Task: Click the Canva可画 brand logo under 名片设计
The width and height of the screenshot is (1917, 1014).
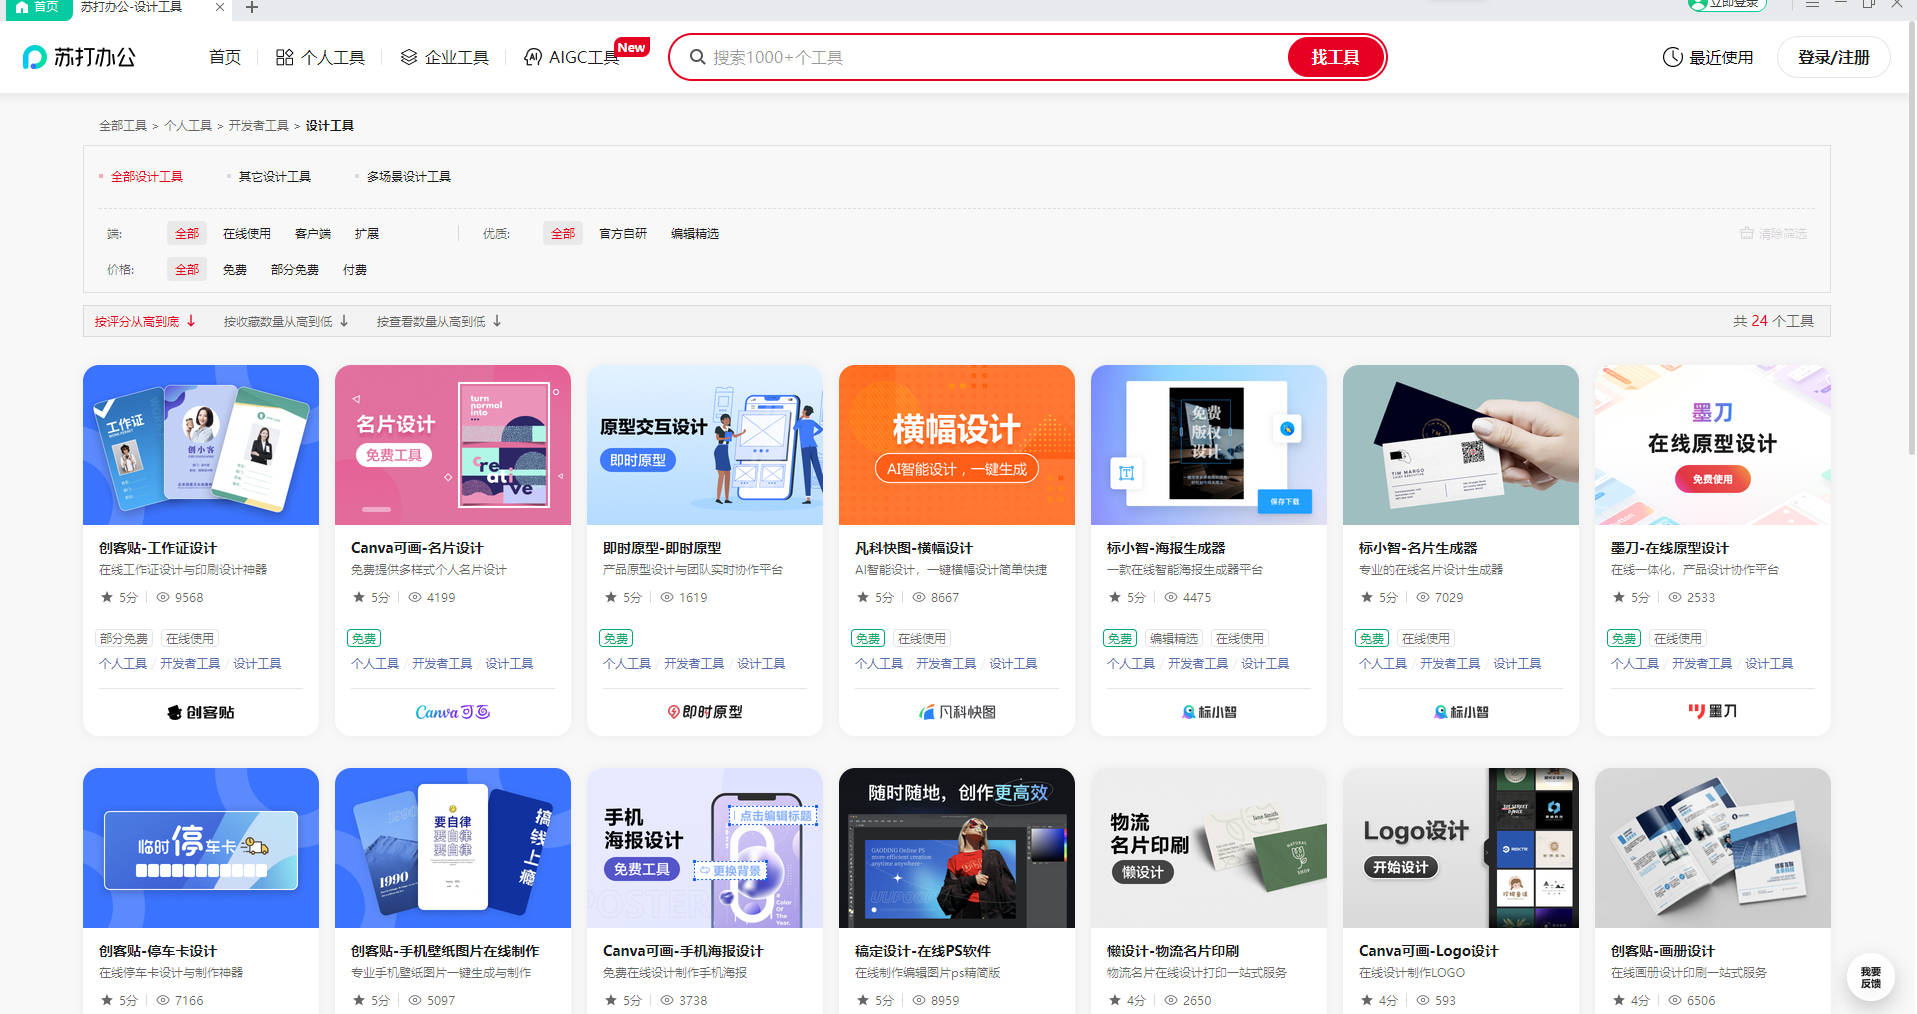Action: [453, 712]
